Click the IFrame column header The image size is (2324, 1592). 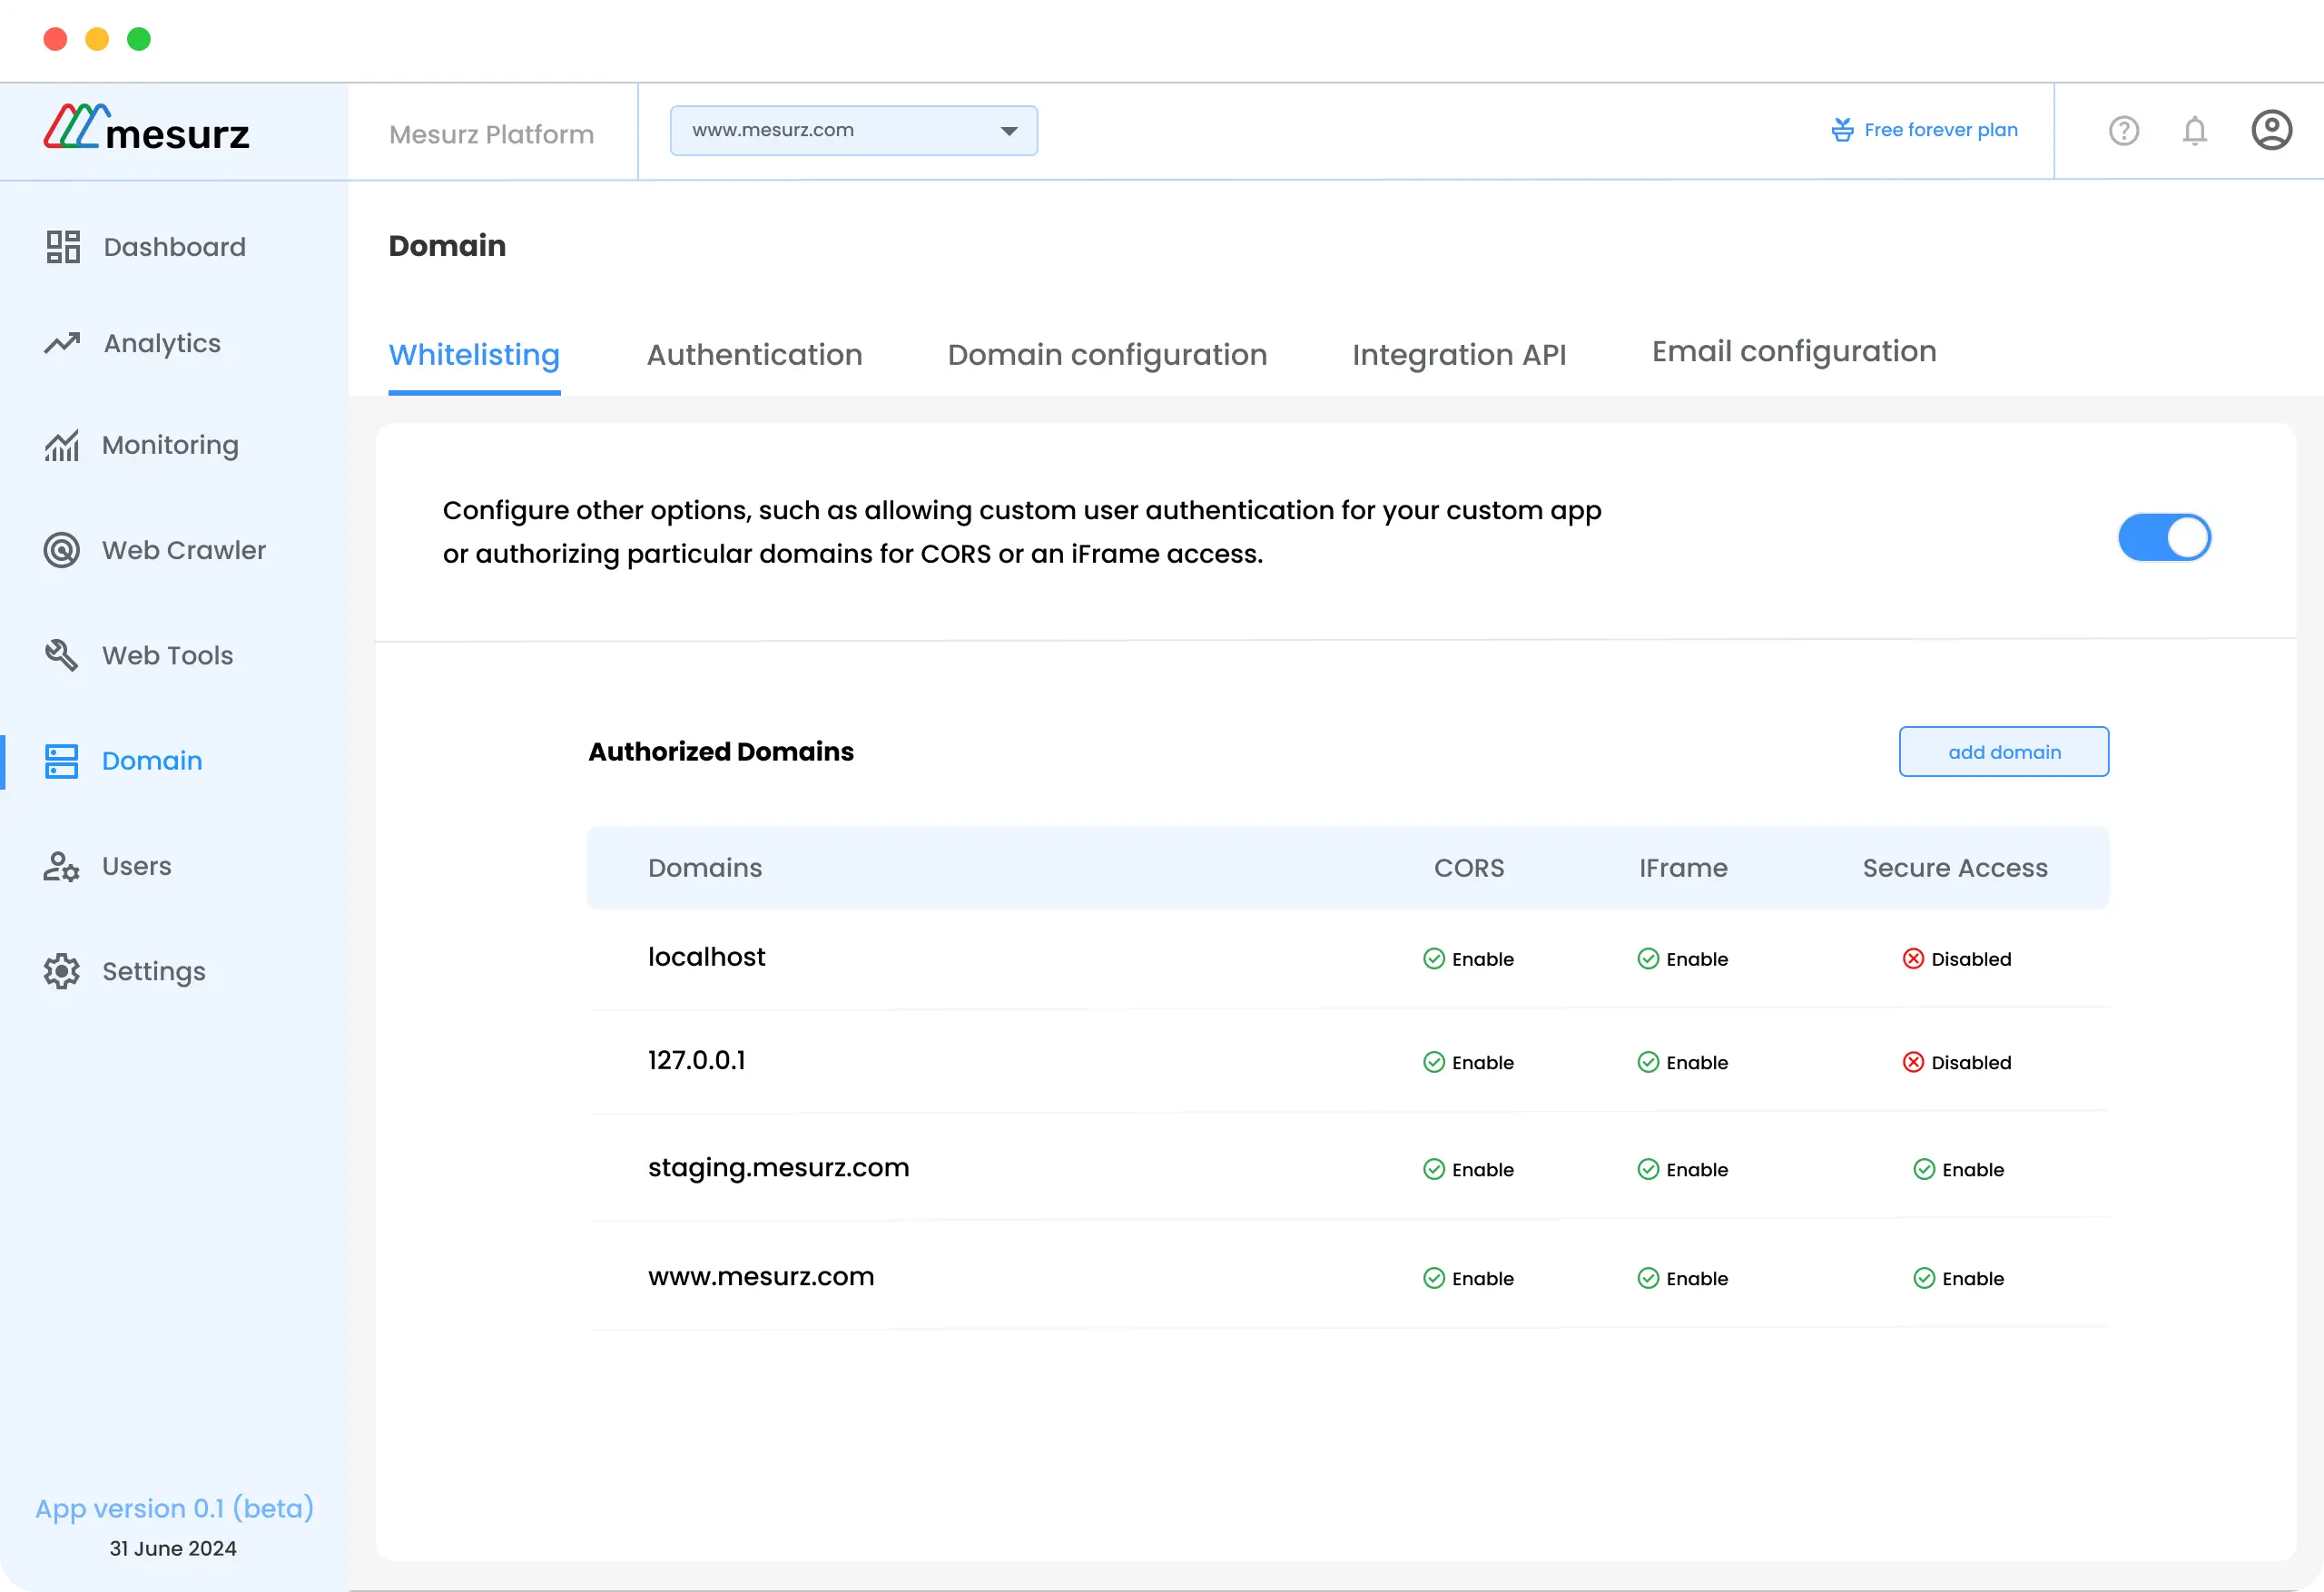[1682, 868]
